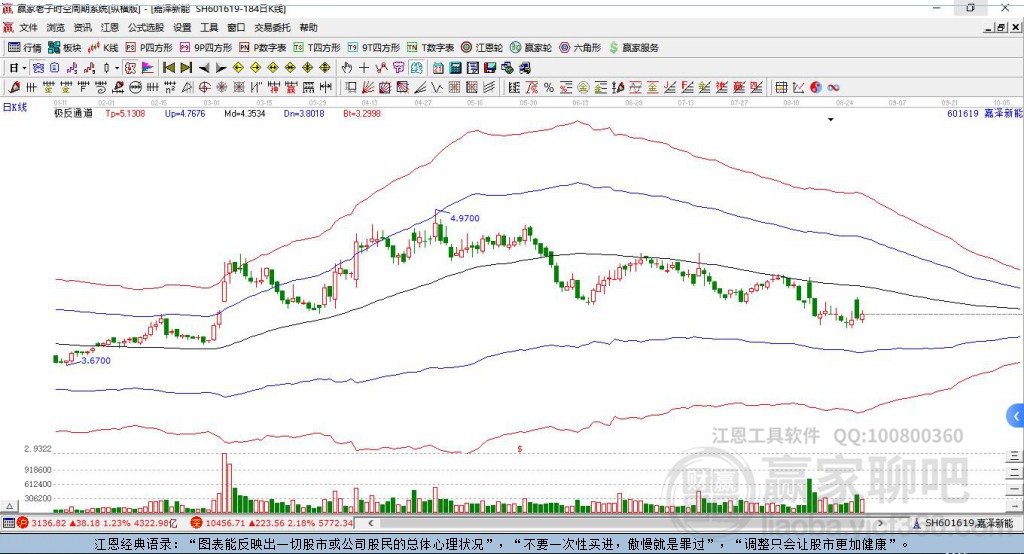Select the red pencil drawing tool
Screen dimensions: 1024x554
click(14, 87)
